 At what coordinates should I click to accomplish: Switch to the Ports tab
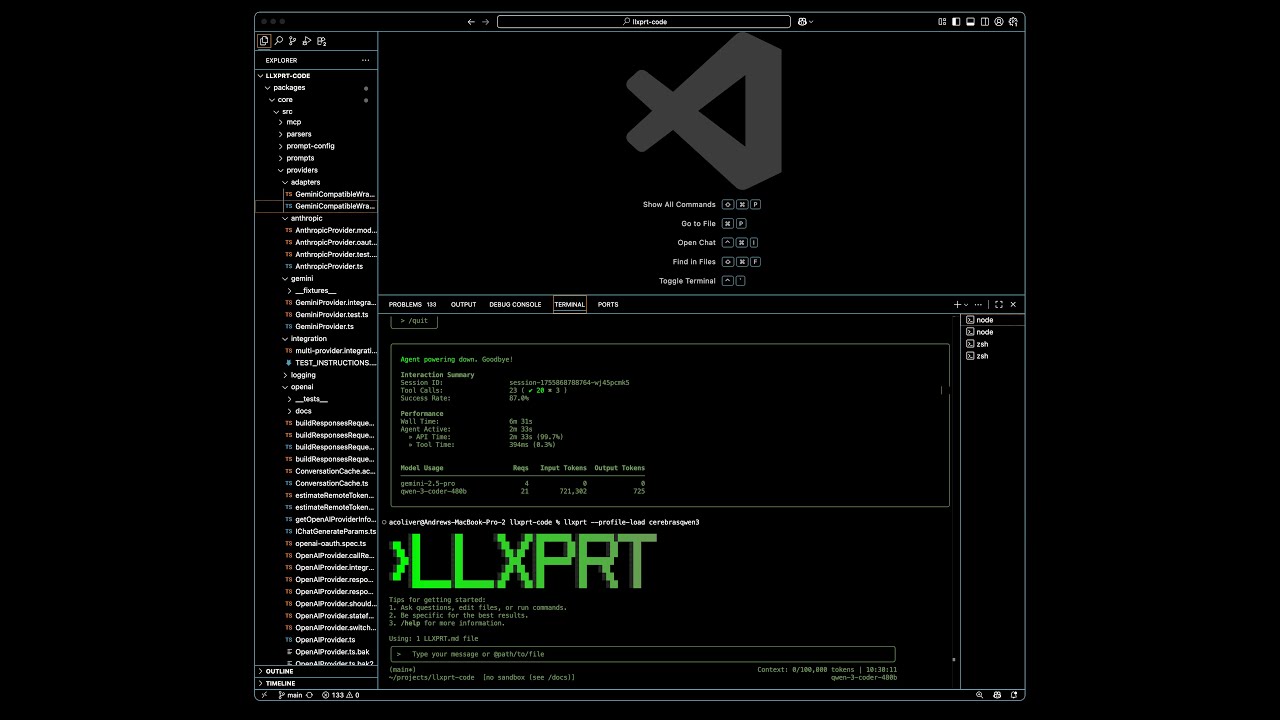click(x=608, y=304)
